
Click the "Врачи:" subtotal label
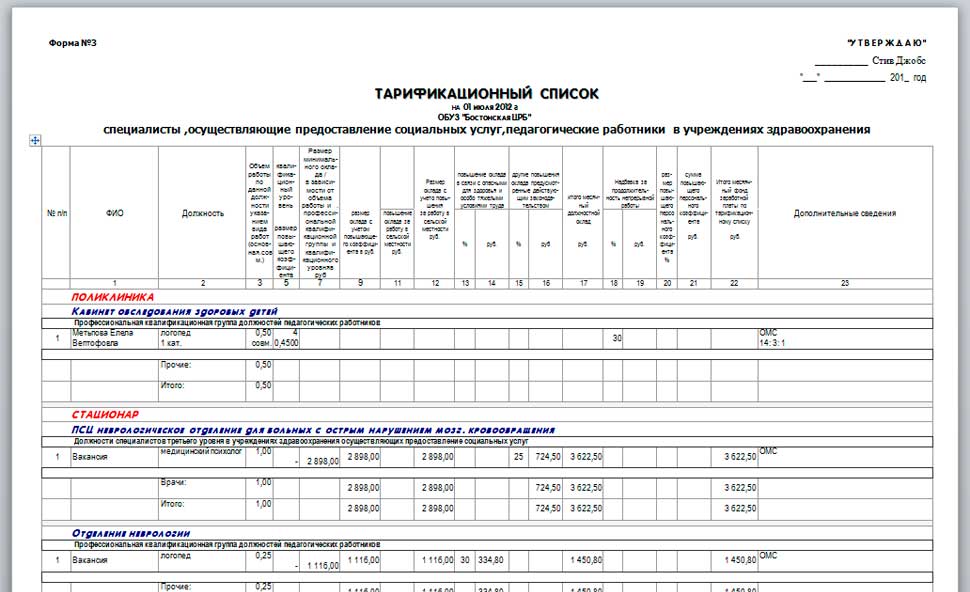click(173, 482)
